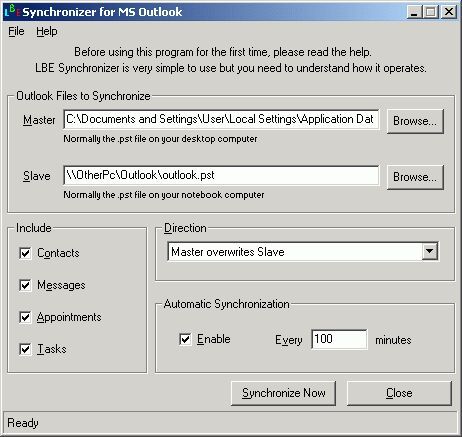Click the 'Slave' field label
The width and height of the screenshot is (462, 437).
click(x=37, y=176)
